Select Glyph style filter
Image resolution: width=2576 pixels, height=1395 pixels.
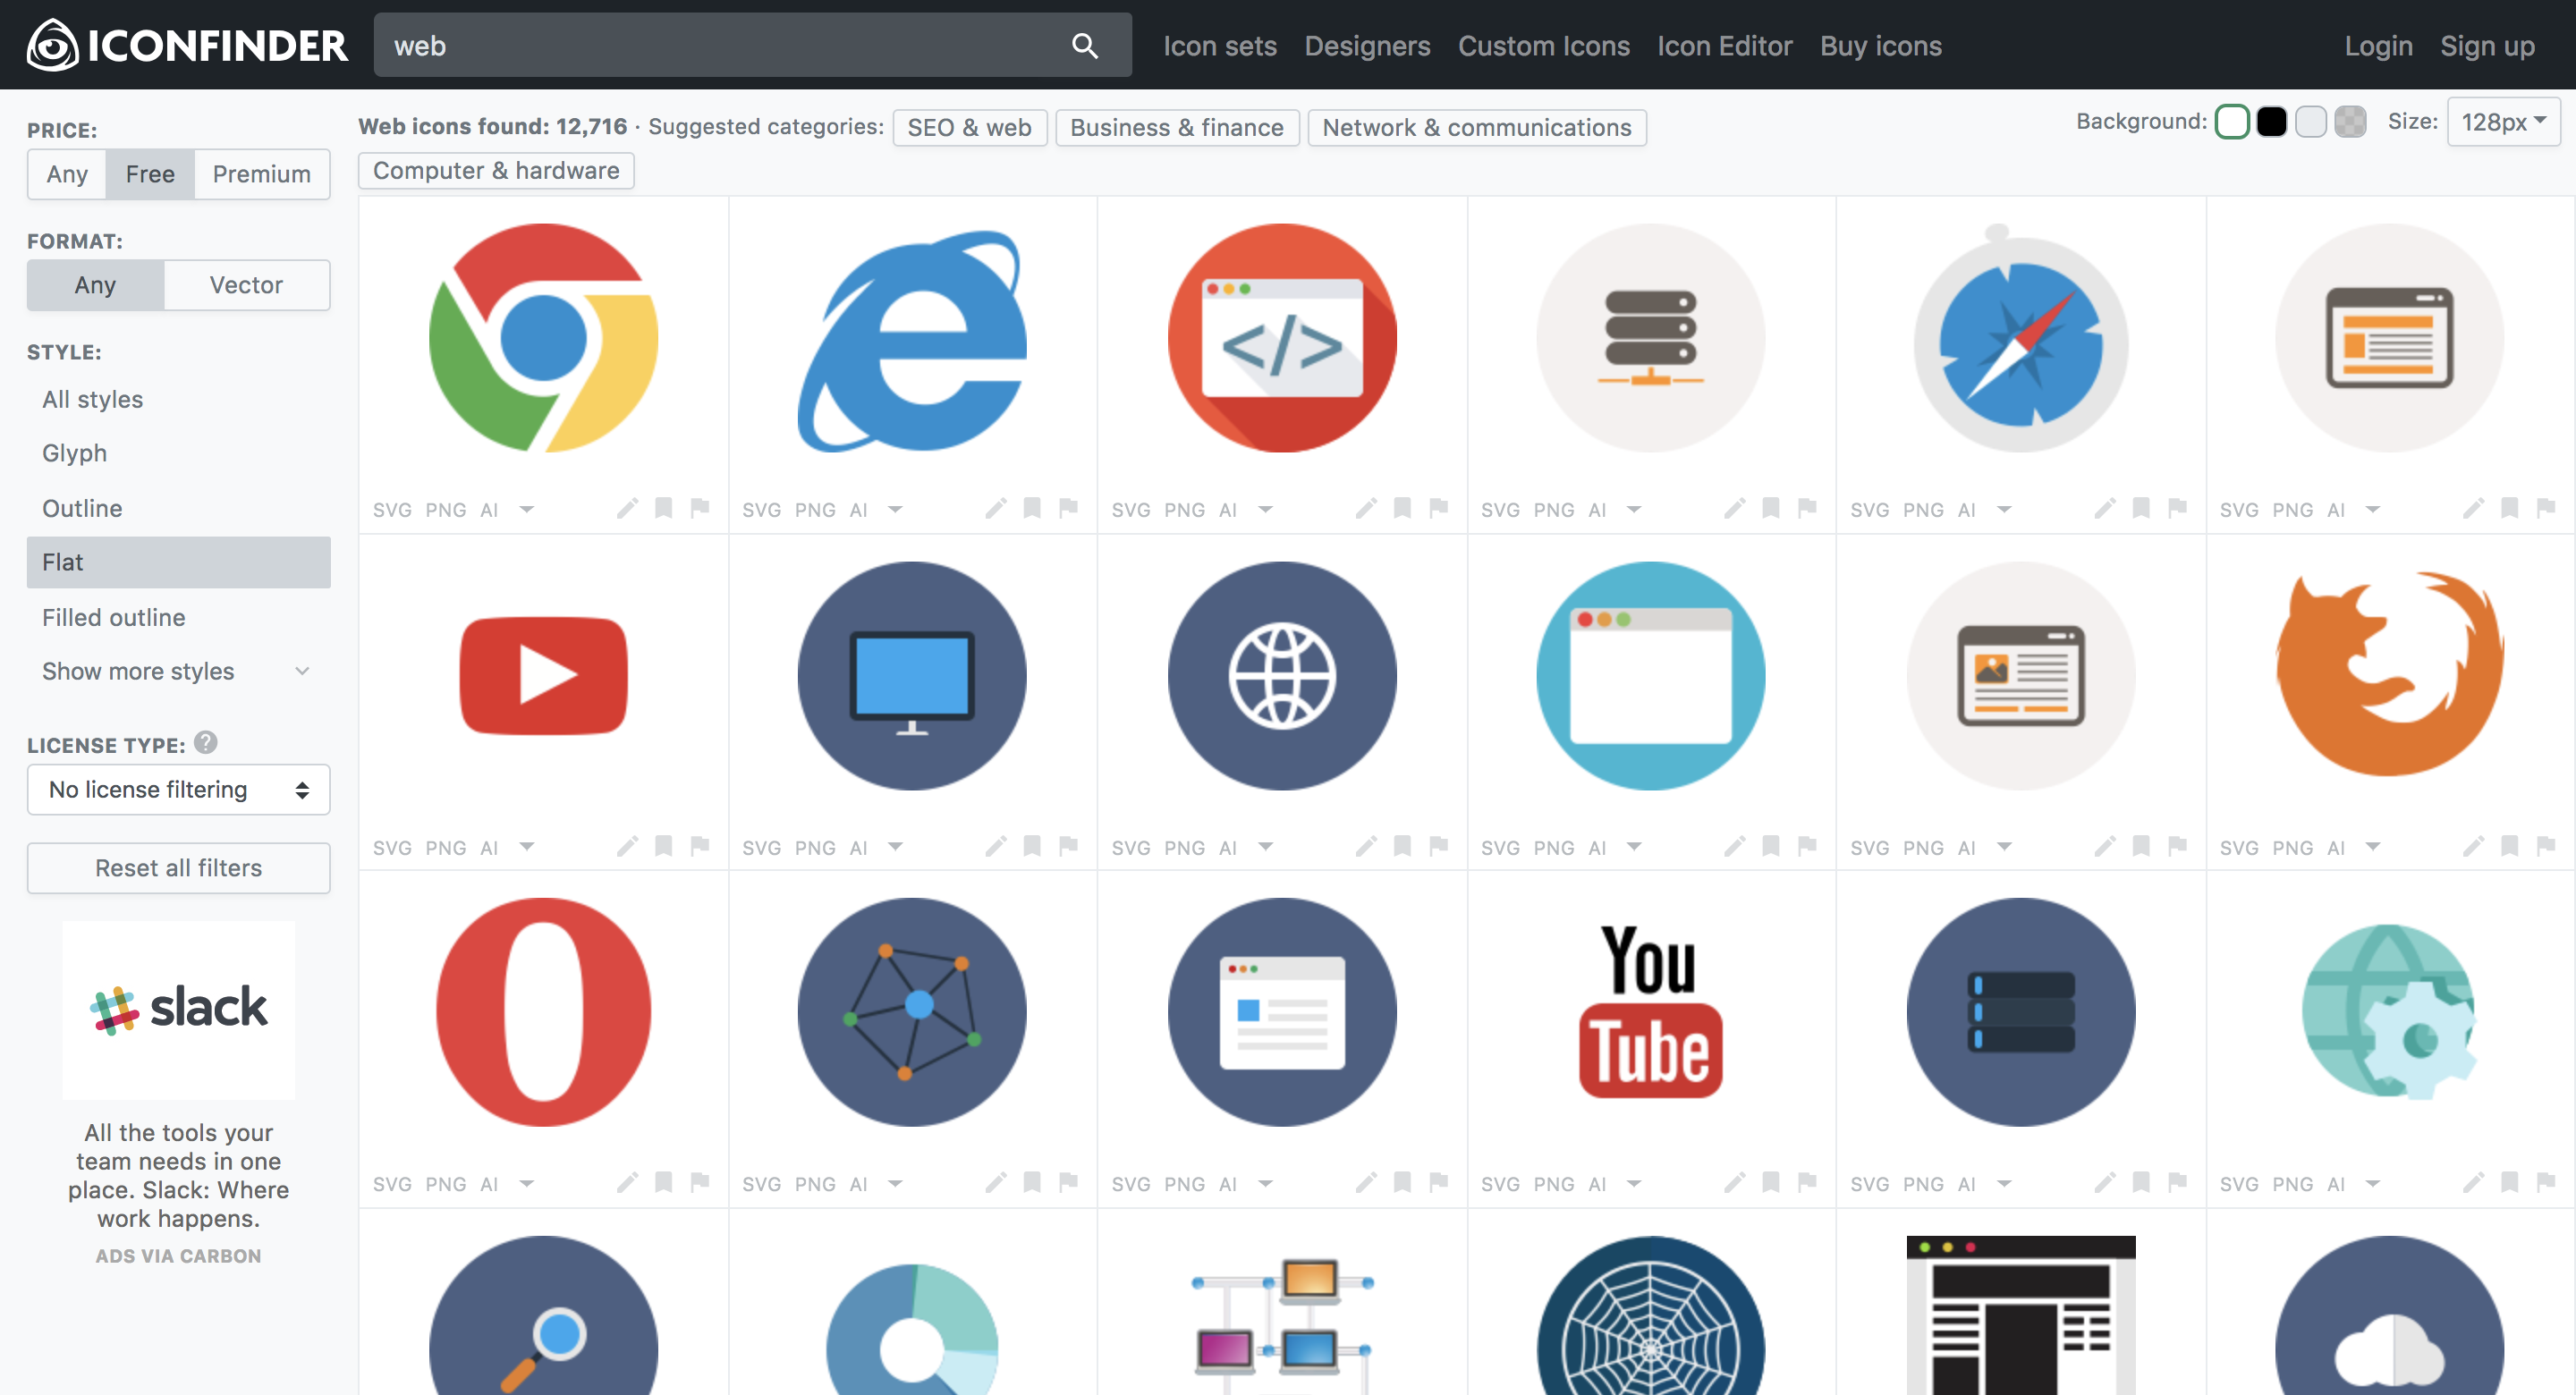(x=178, y=453)
